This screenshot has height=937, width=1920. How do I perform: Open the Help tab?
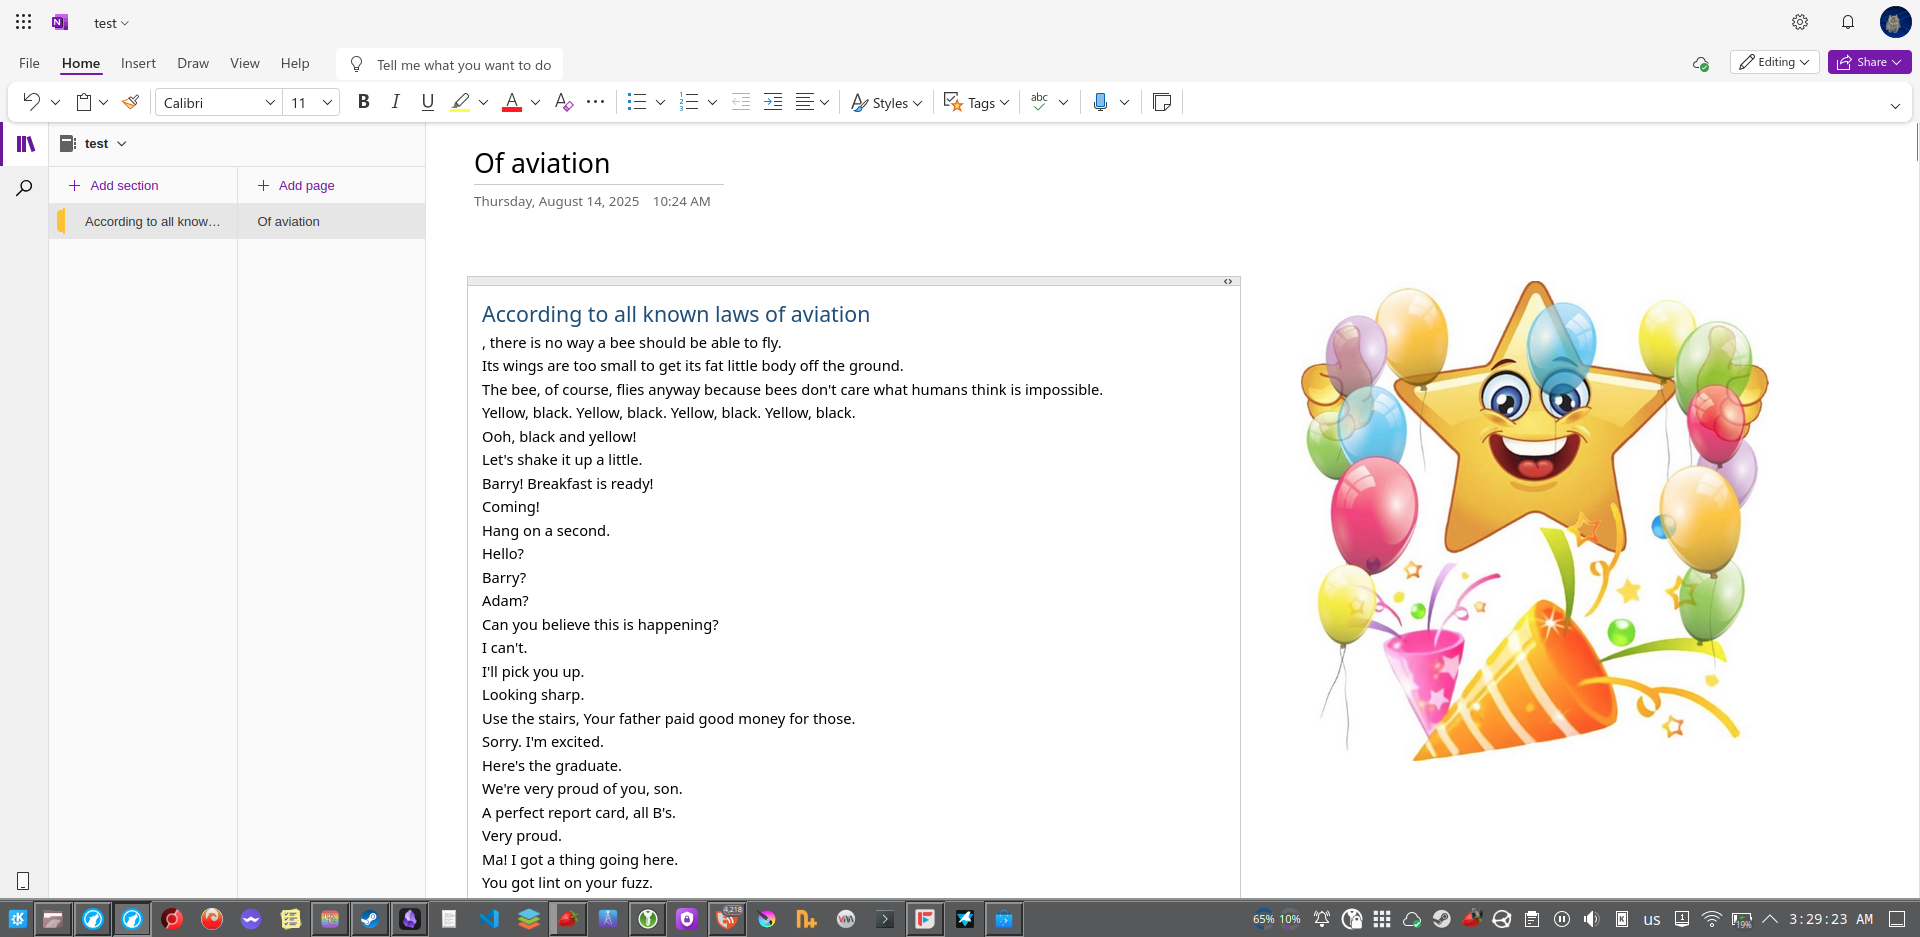tap(295, 63)
